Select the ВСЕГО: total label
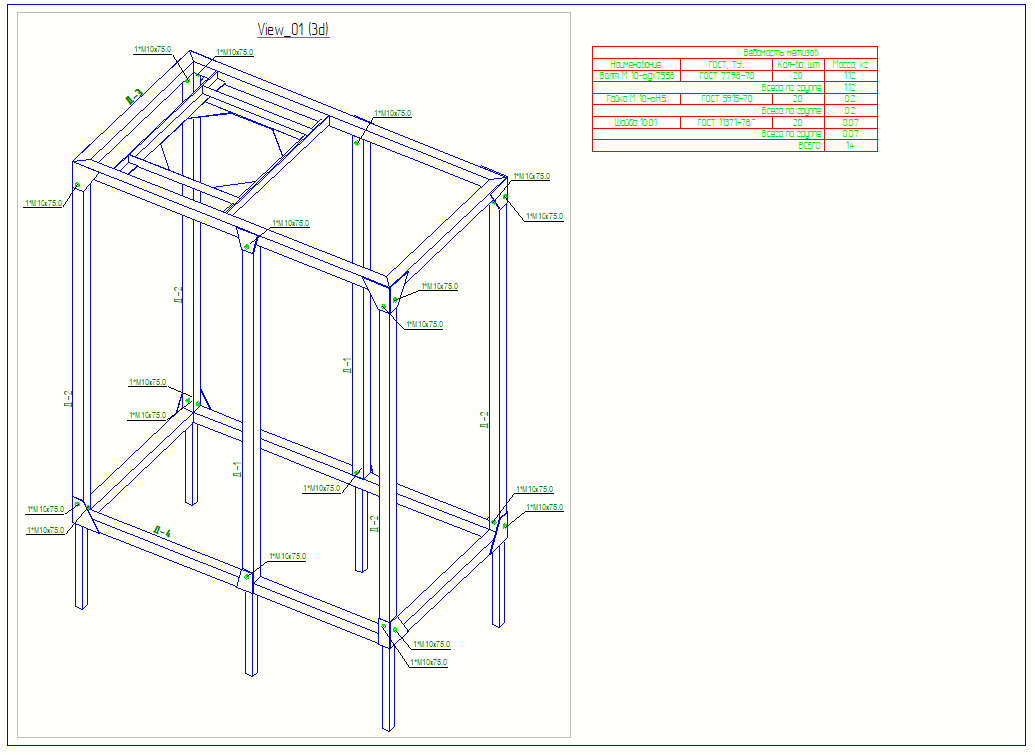The height and width of the screenshot is (755, 1035). click(810, 146)
